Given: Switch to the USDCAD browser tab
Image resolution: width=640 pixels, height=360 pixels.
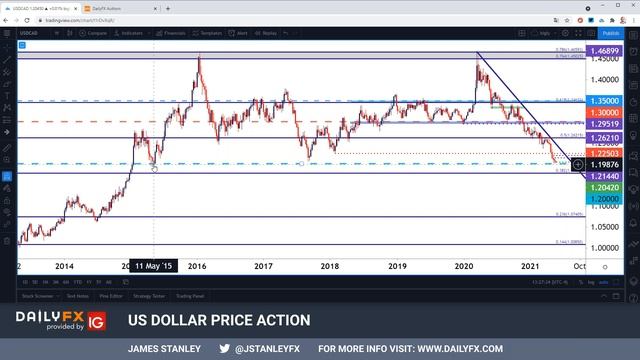Looking at the screenshot, I should click(x=40, y=8).
